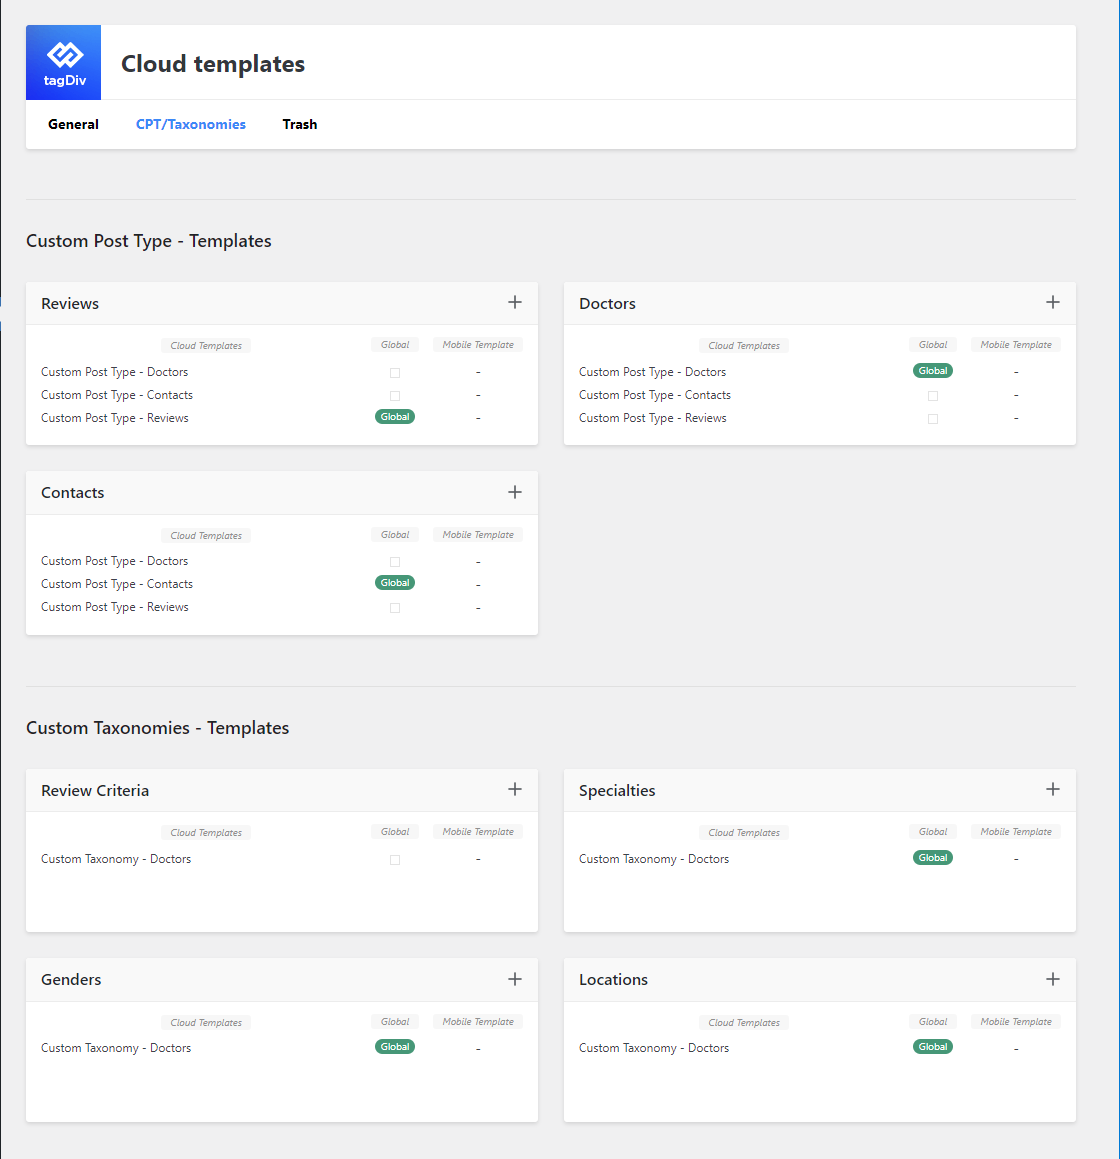Open the CPT/Taxonomies tab
The height and width of the screenshot is (1159, 1120).
point(191,124)
